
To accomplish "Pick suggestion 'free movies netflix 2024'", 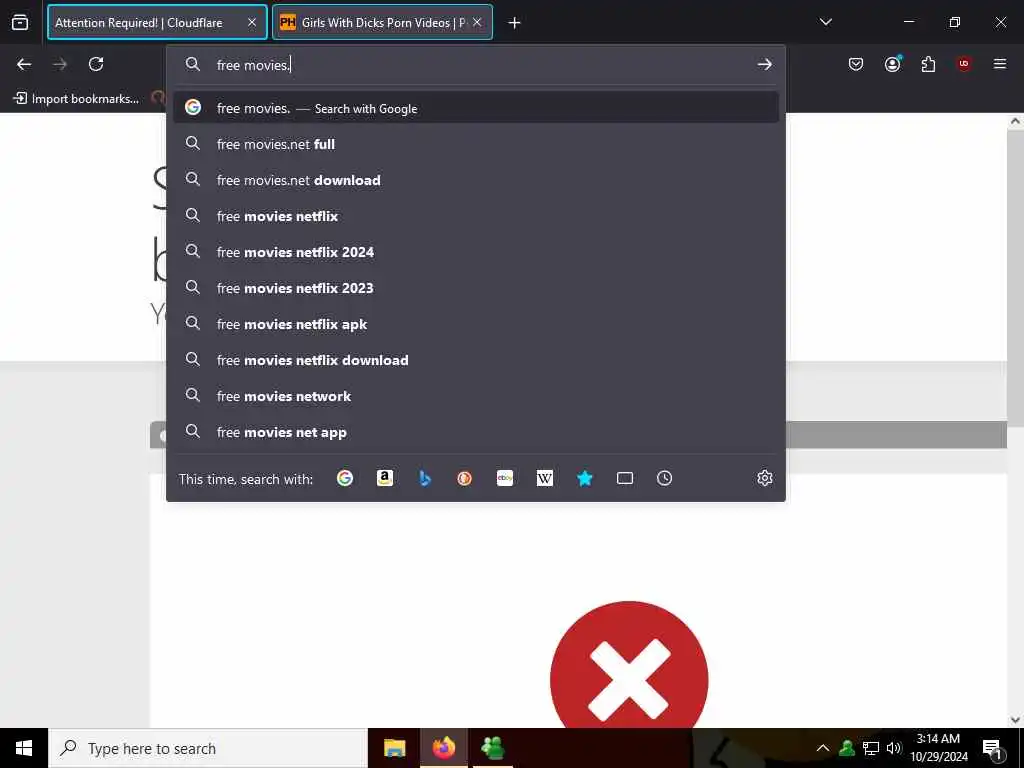I will 475,251.
